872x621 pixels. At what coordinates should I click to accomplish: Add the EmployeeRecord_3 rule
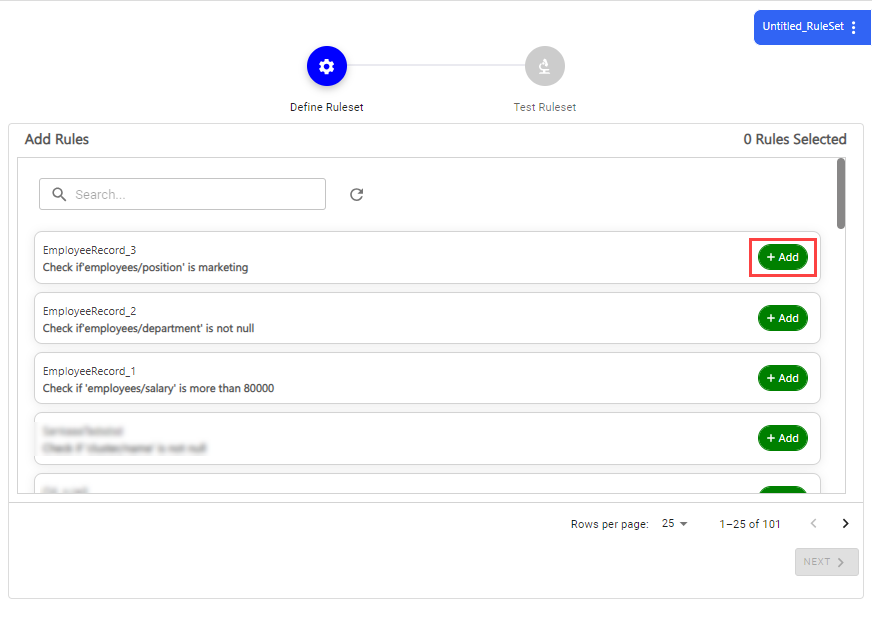pos(782,257)
